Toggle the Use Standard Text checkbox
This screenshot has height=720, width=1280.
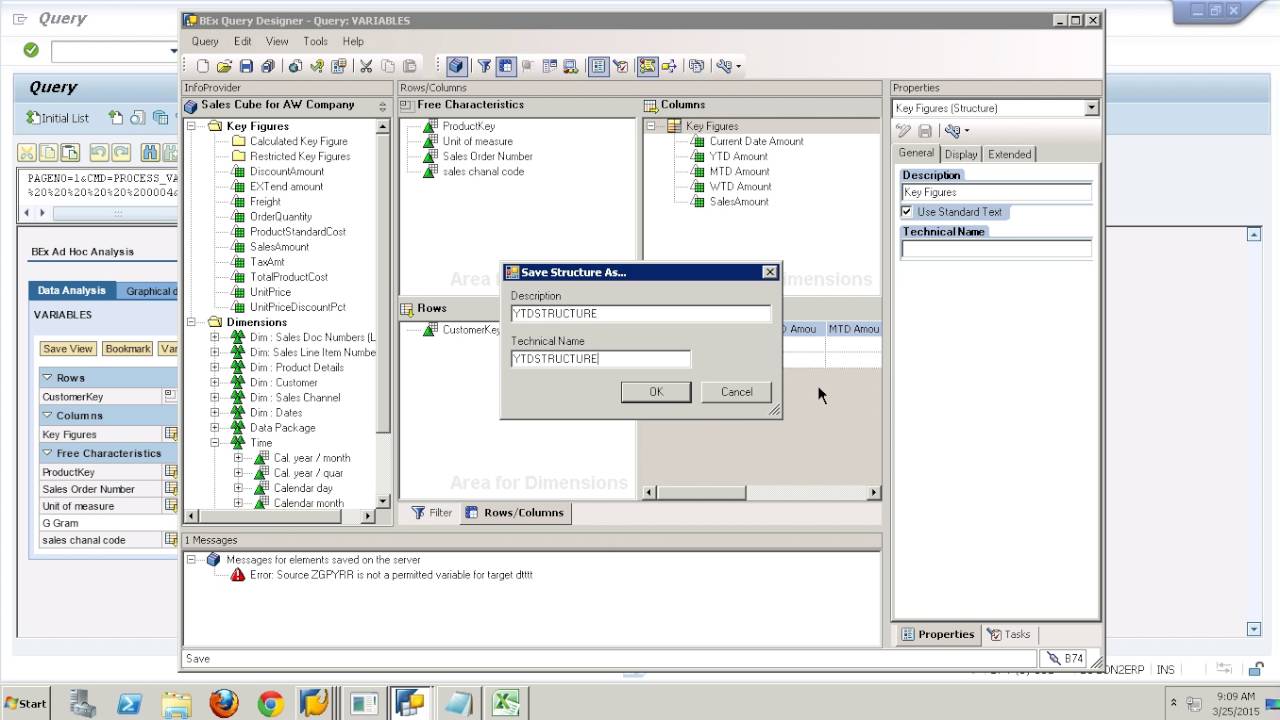click(x=907, y=212)
